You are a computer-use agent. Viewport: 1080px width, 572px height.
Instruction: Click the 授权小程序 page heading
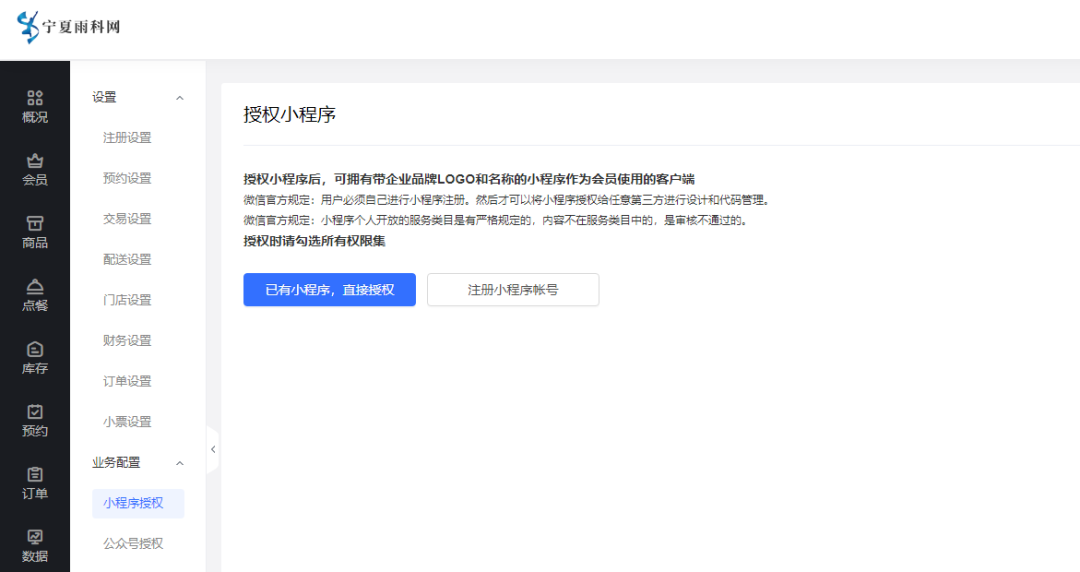pyautogui.click(x=289, y=114)
